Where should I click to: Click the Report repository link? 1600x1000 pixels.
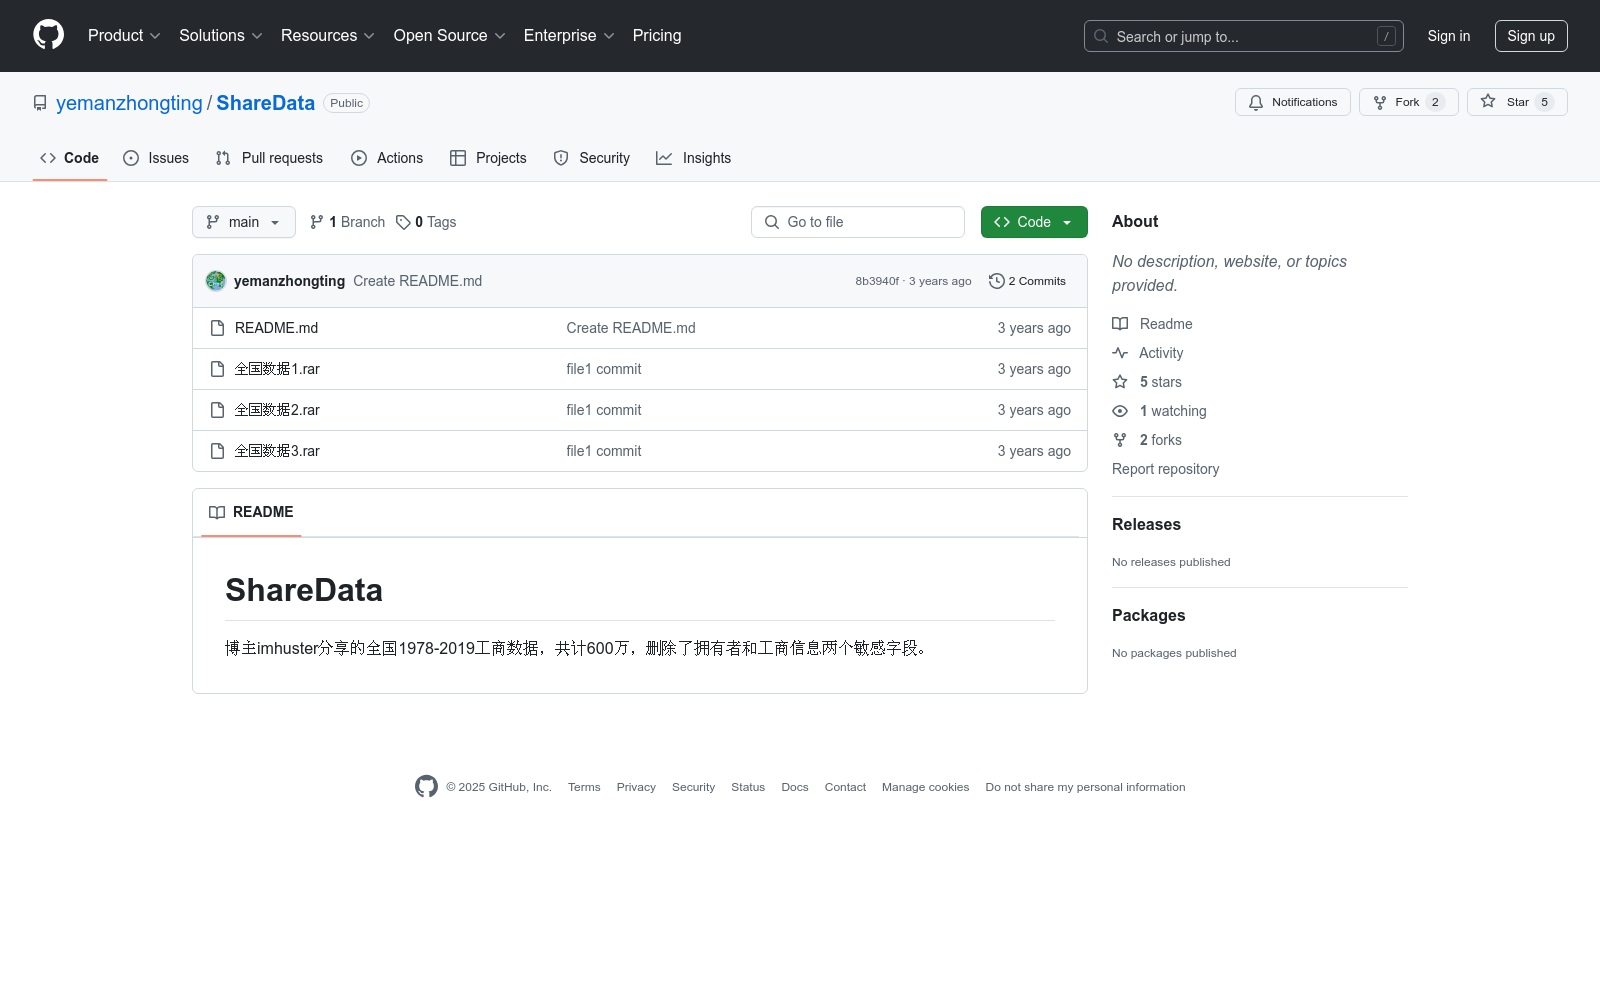(1165, 469)
